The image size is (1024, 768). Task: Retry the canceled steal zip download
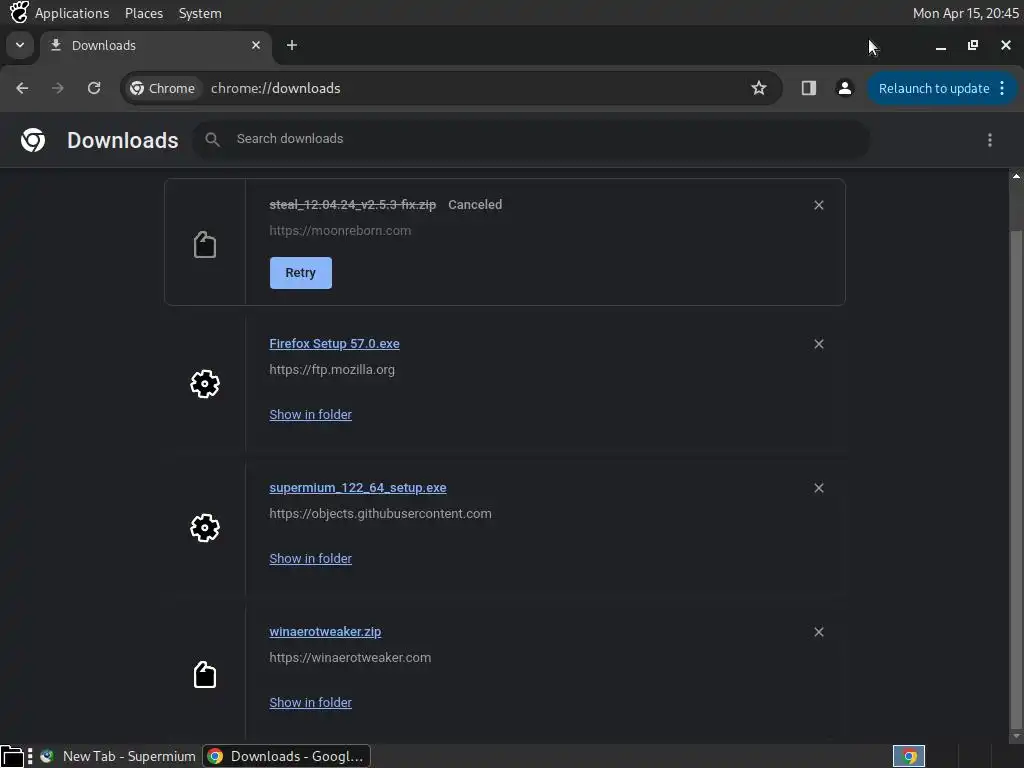[x=300, y=273]
